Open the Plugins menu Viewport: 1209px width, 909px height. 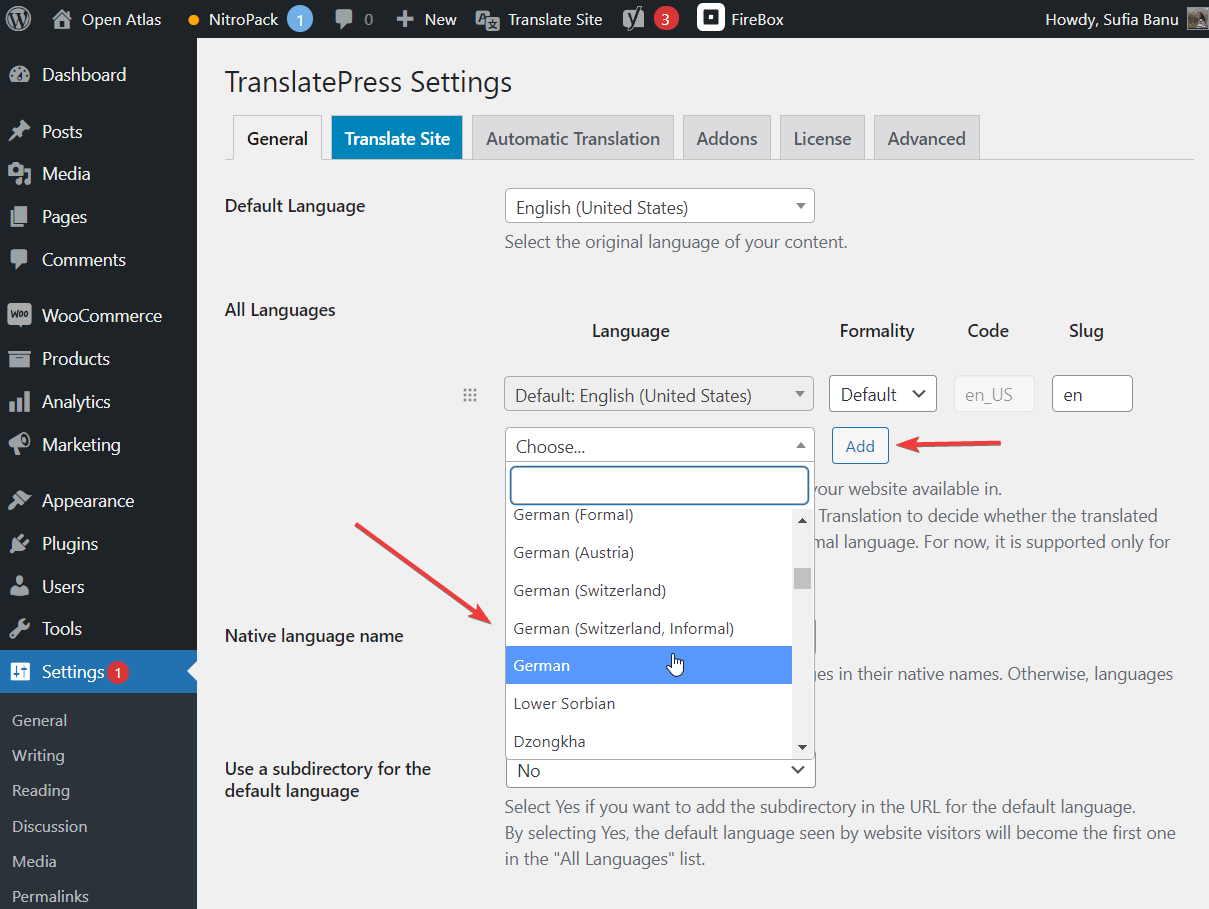(x=68, y=543)
